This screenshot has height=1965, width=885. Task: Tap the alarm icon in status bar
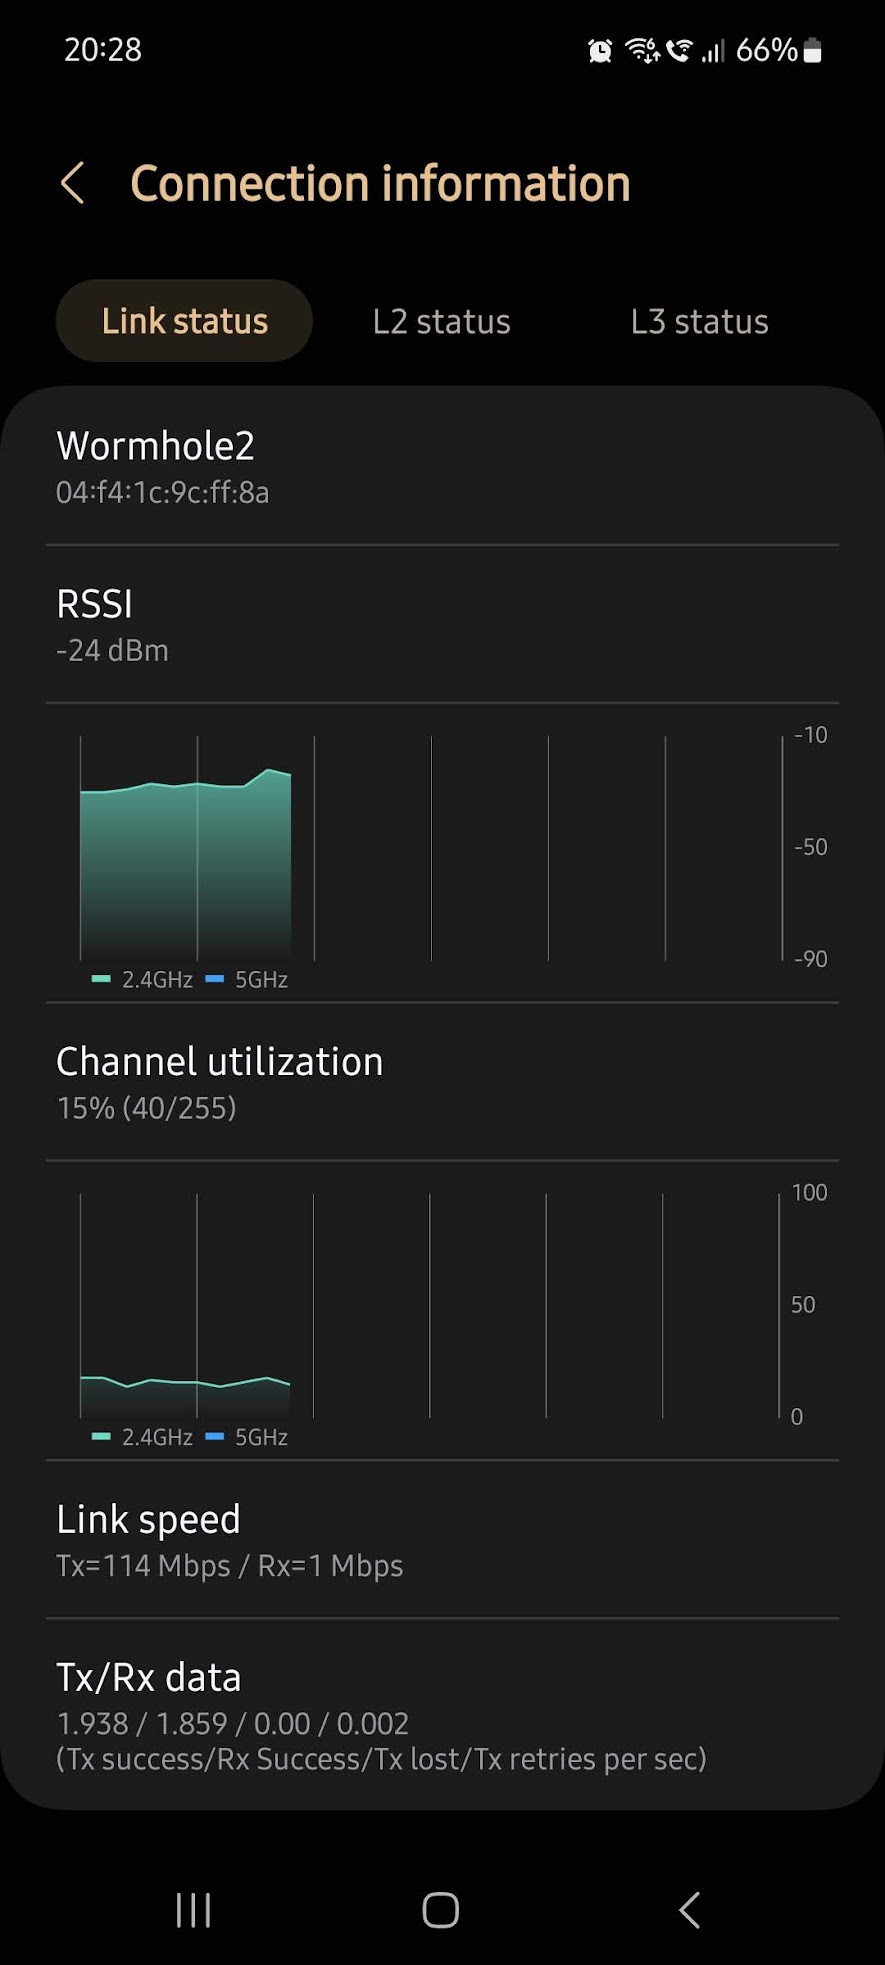pos(600,51)
